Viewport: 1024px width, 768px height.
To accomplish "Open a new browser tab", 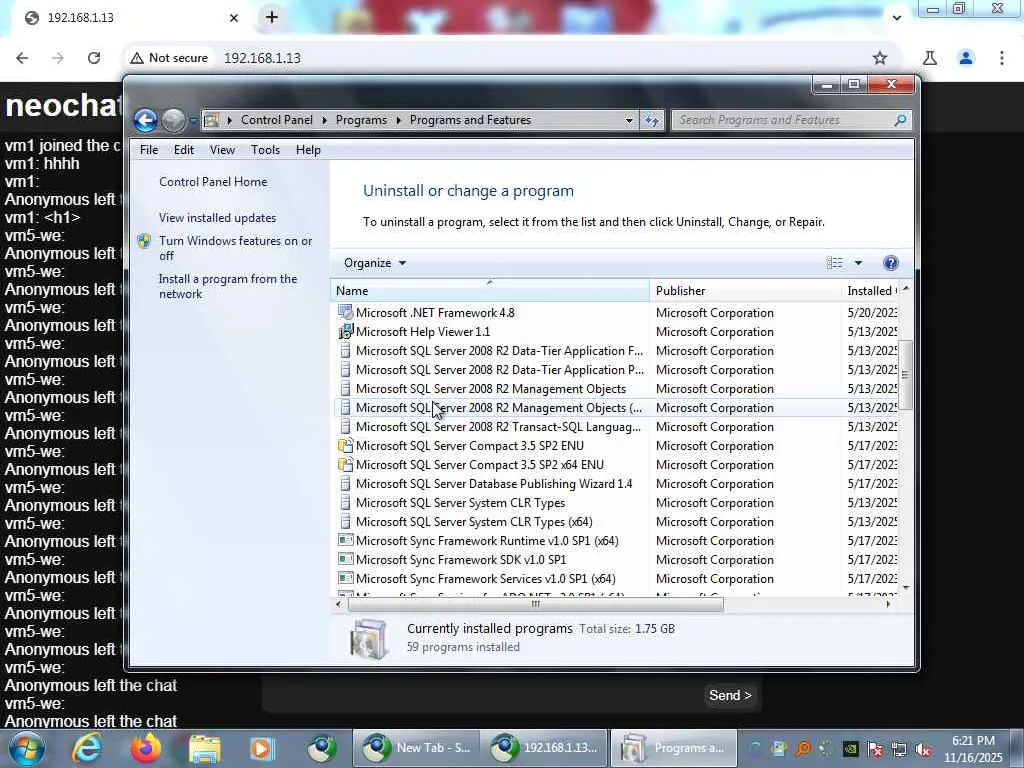I will [x=272, y=17].
